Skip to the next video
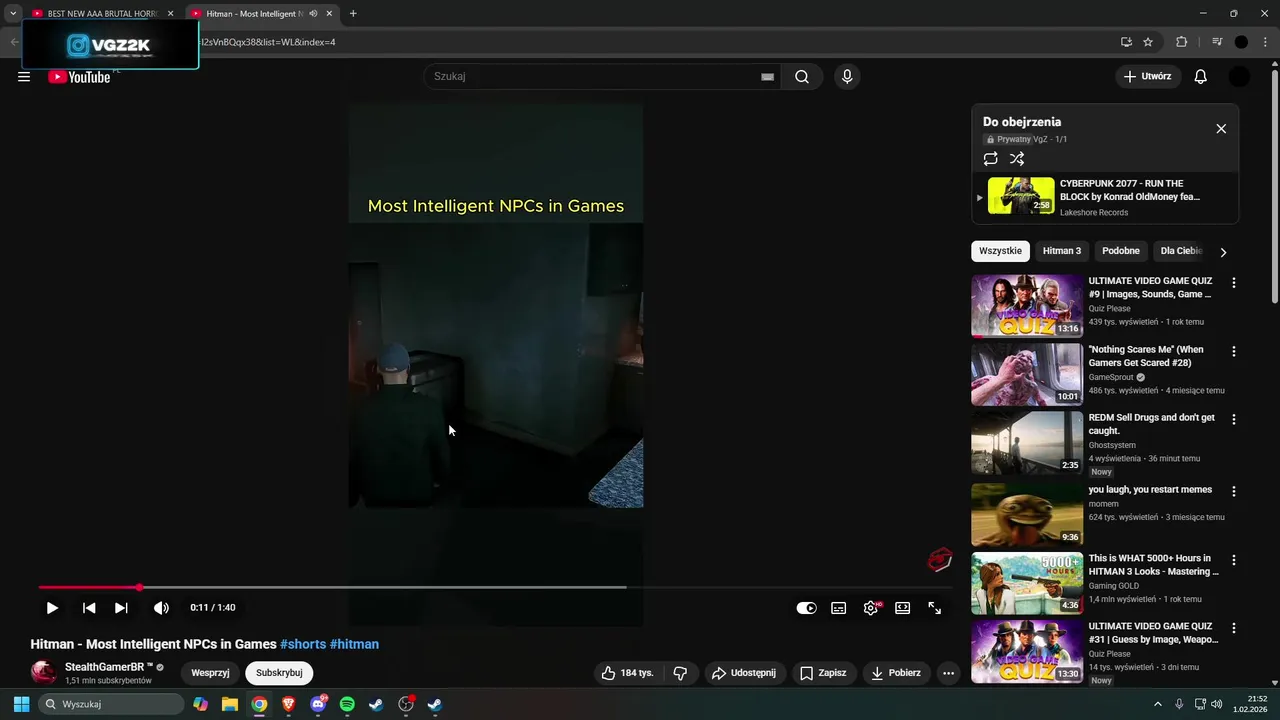This screenshot has width=1280, height=720. (121, 608)
